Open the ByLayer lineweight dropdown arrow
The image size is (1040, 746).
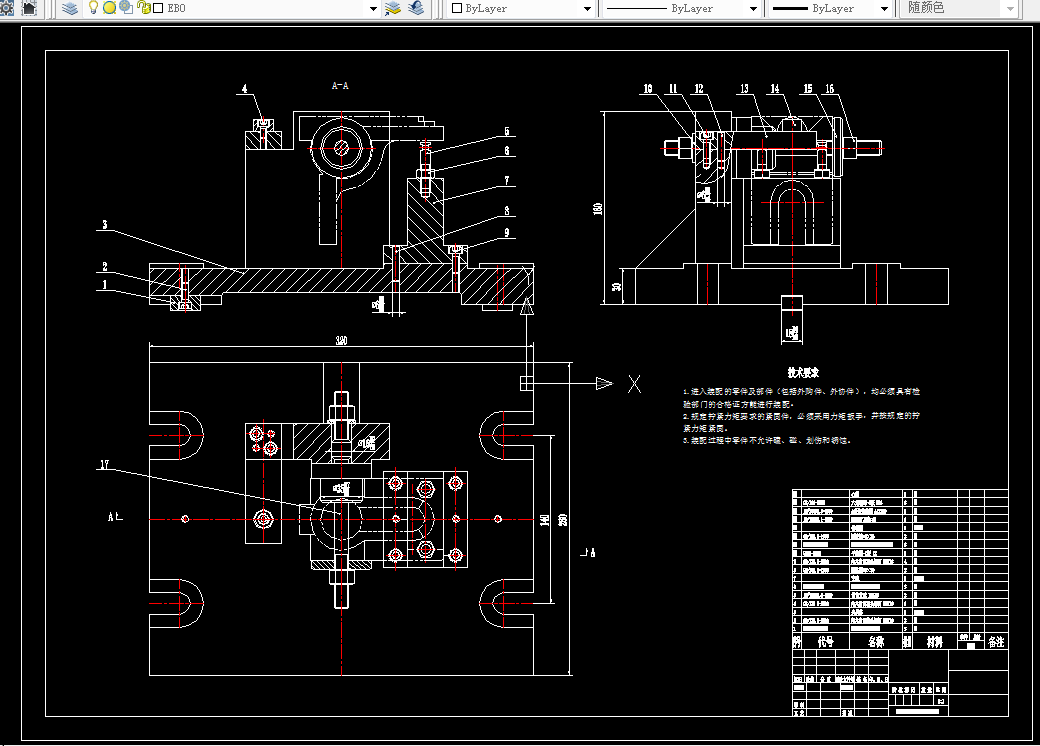coord(884,9)
